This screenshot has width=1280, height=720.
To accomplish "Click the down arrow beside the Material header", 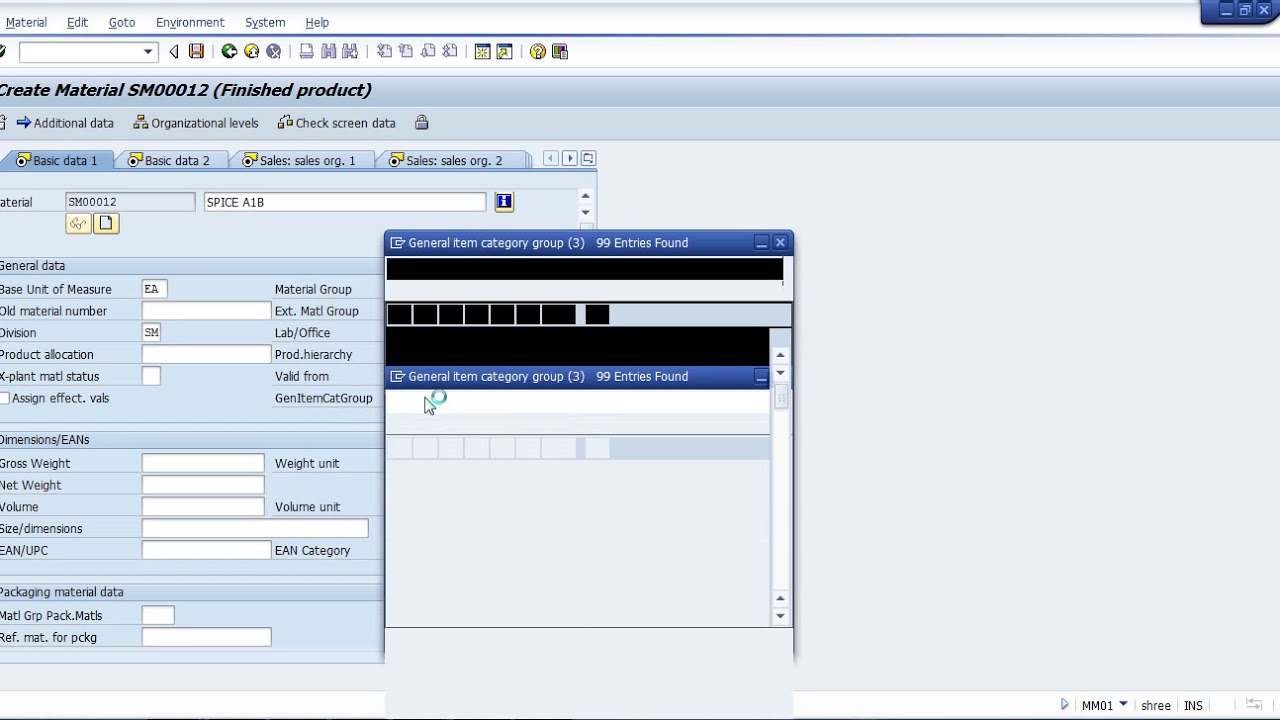I will 585,212.
